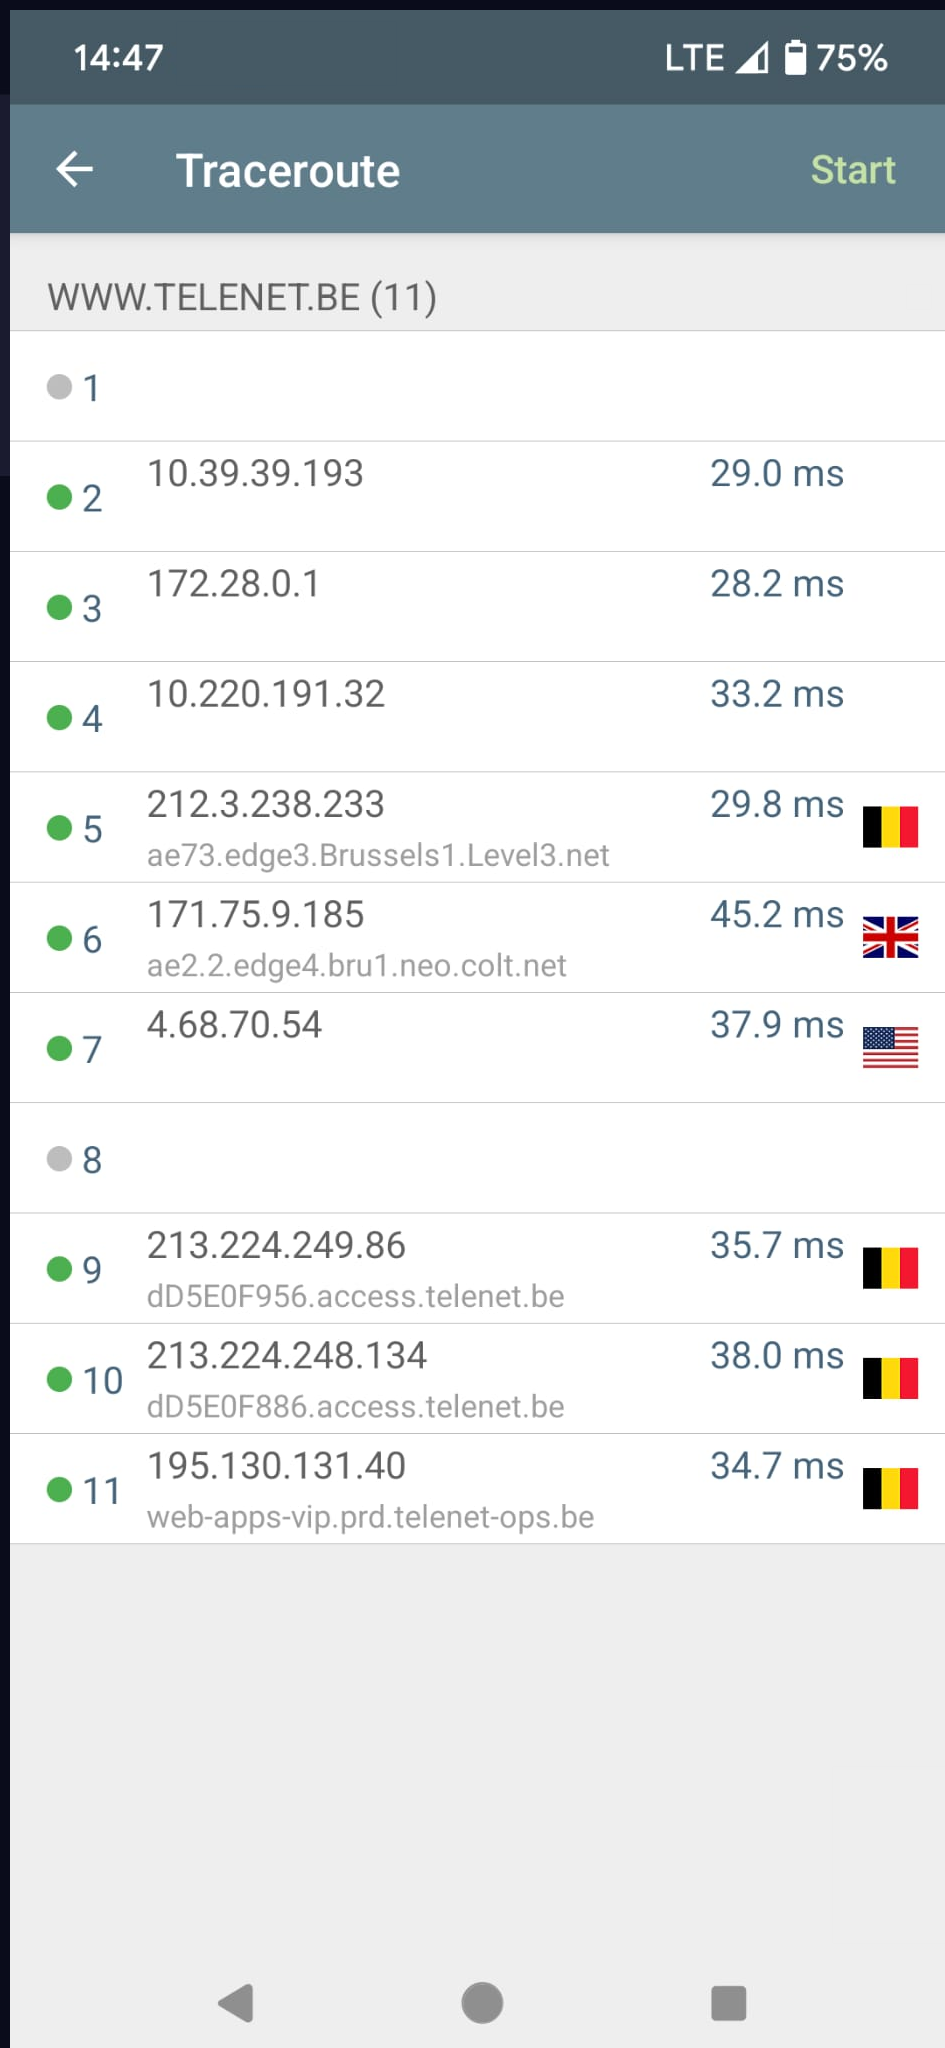This screenshot has width=945, height=2048.
Task: Tap hostname ae73.edge3.Brussels1.Level3.net
Action: (x=378, y=856)
